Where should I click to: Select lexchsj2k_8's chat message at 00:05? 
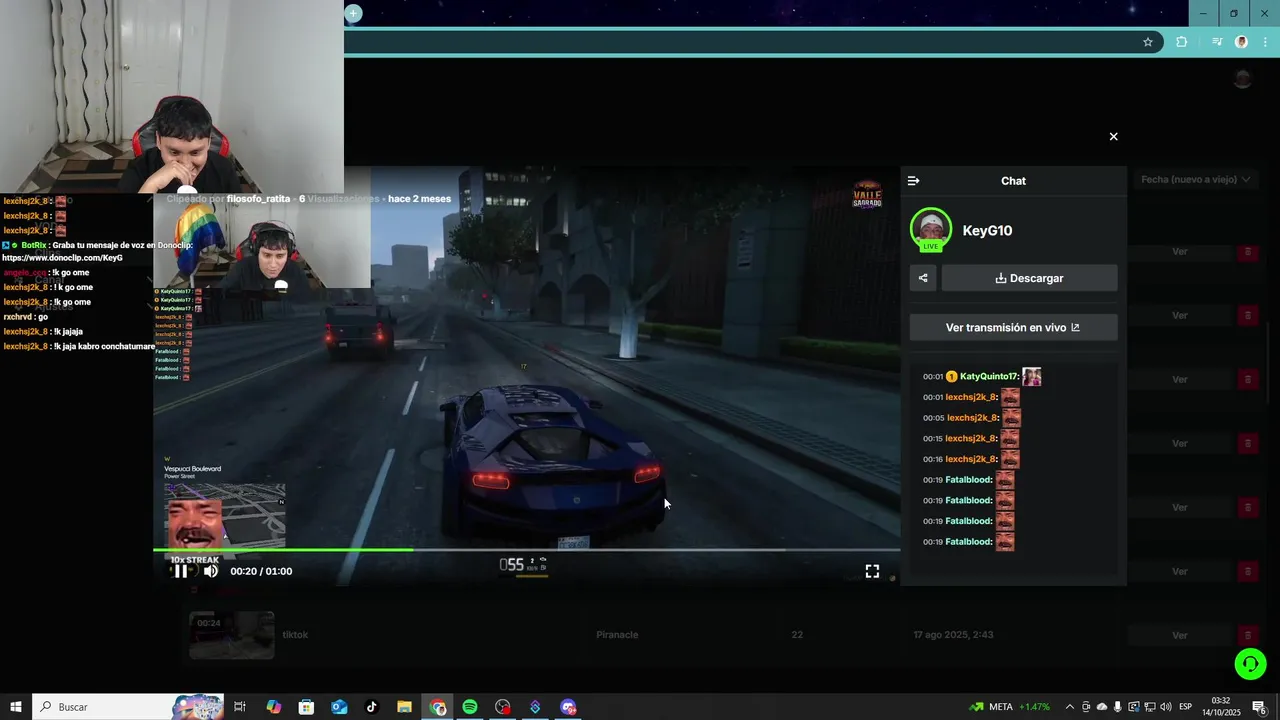[x=971, y=418]
